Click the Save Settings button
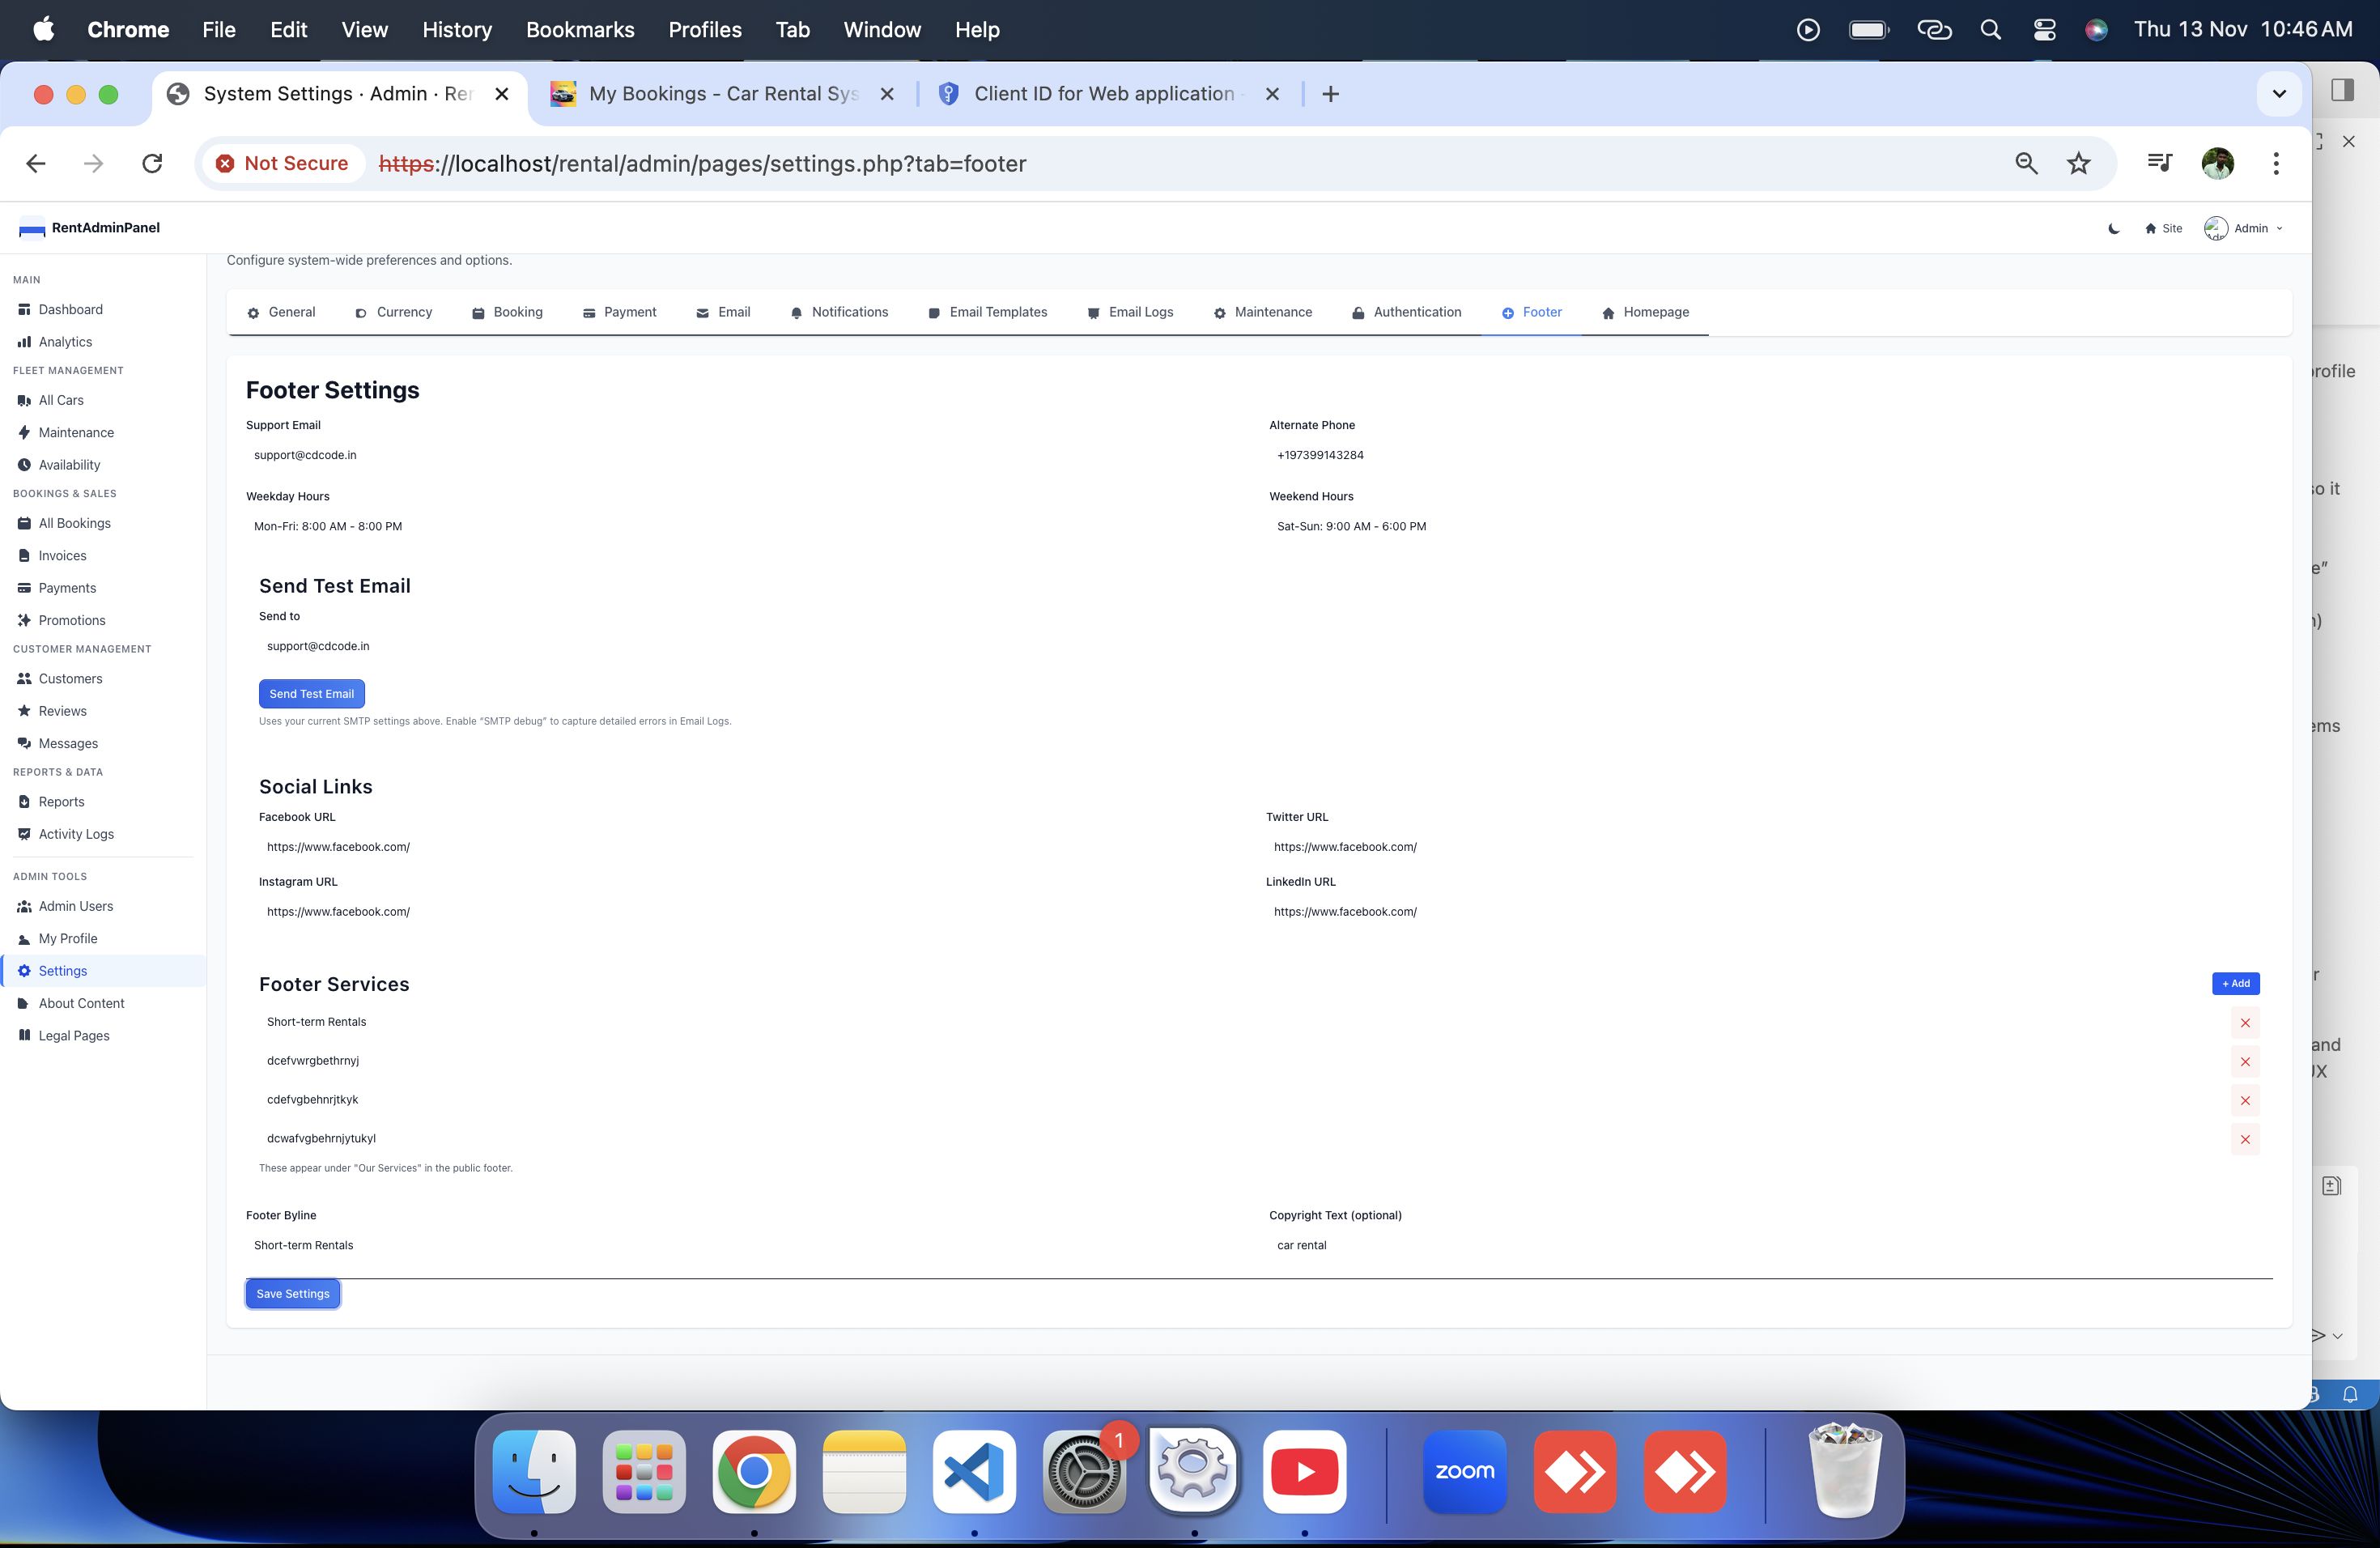The image size is (2380, 1548). (x=292, y=1293)
